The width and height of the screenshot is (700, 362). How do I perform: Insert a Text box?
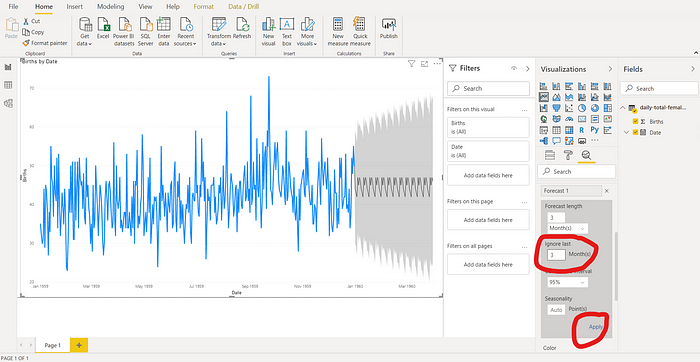287,32
